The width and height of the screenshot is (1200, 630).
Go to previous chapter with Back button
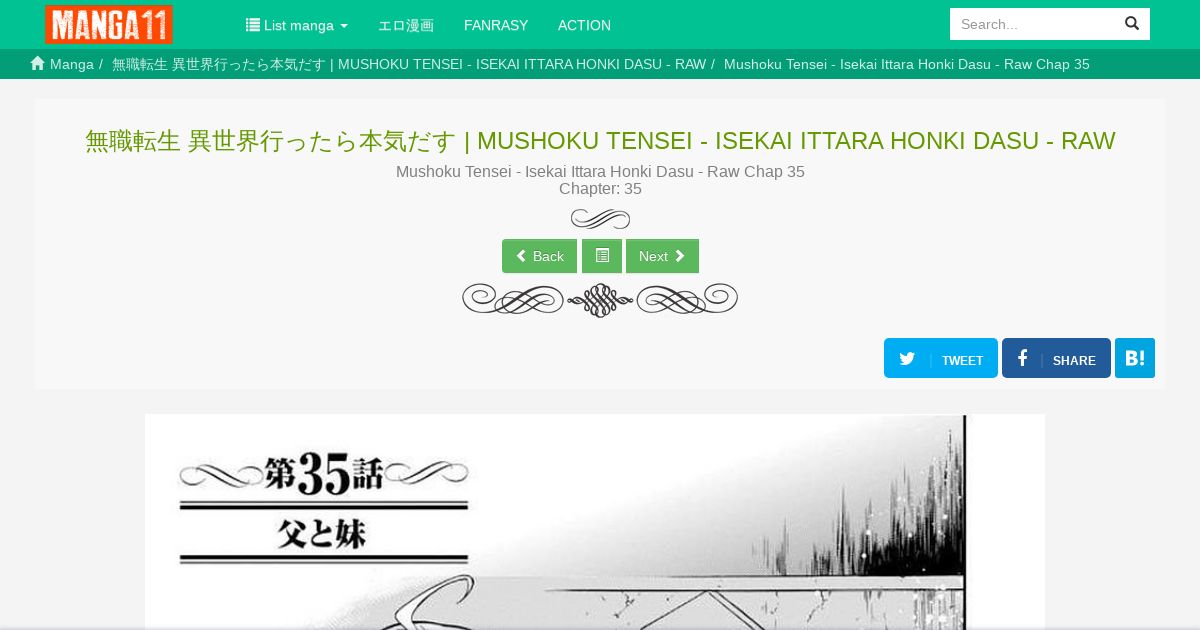click(539, 256)
